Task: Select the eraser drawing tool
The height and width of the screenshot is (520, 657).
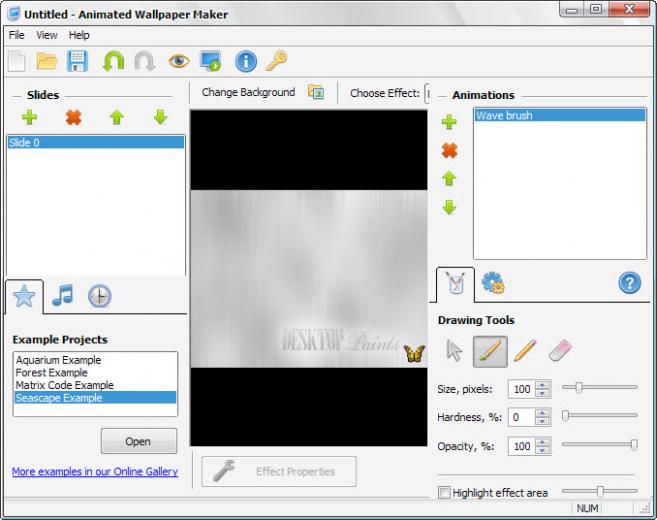Action: point(560,350)
